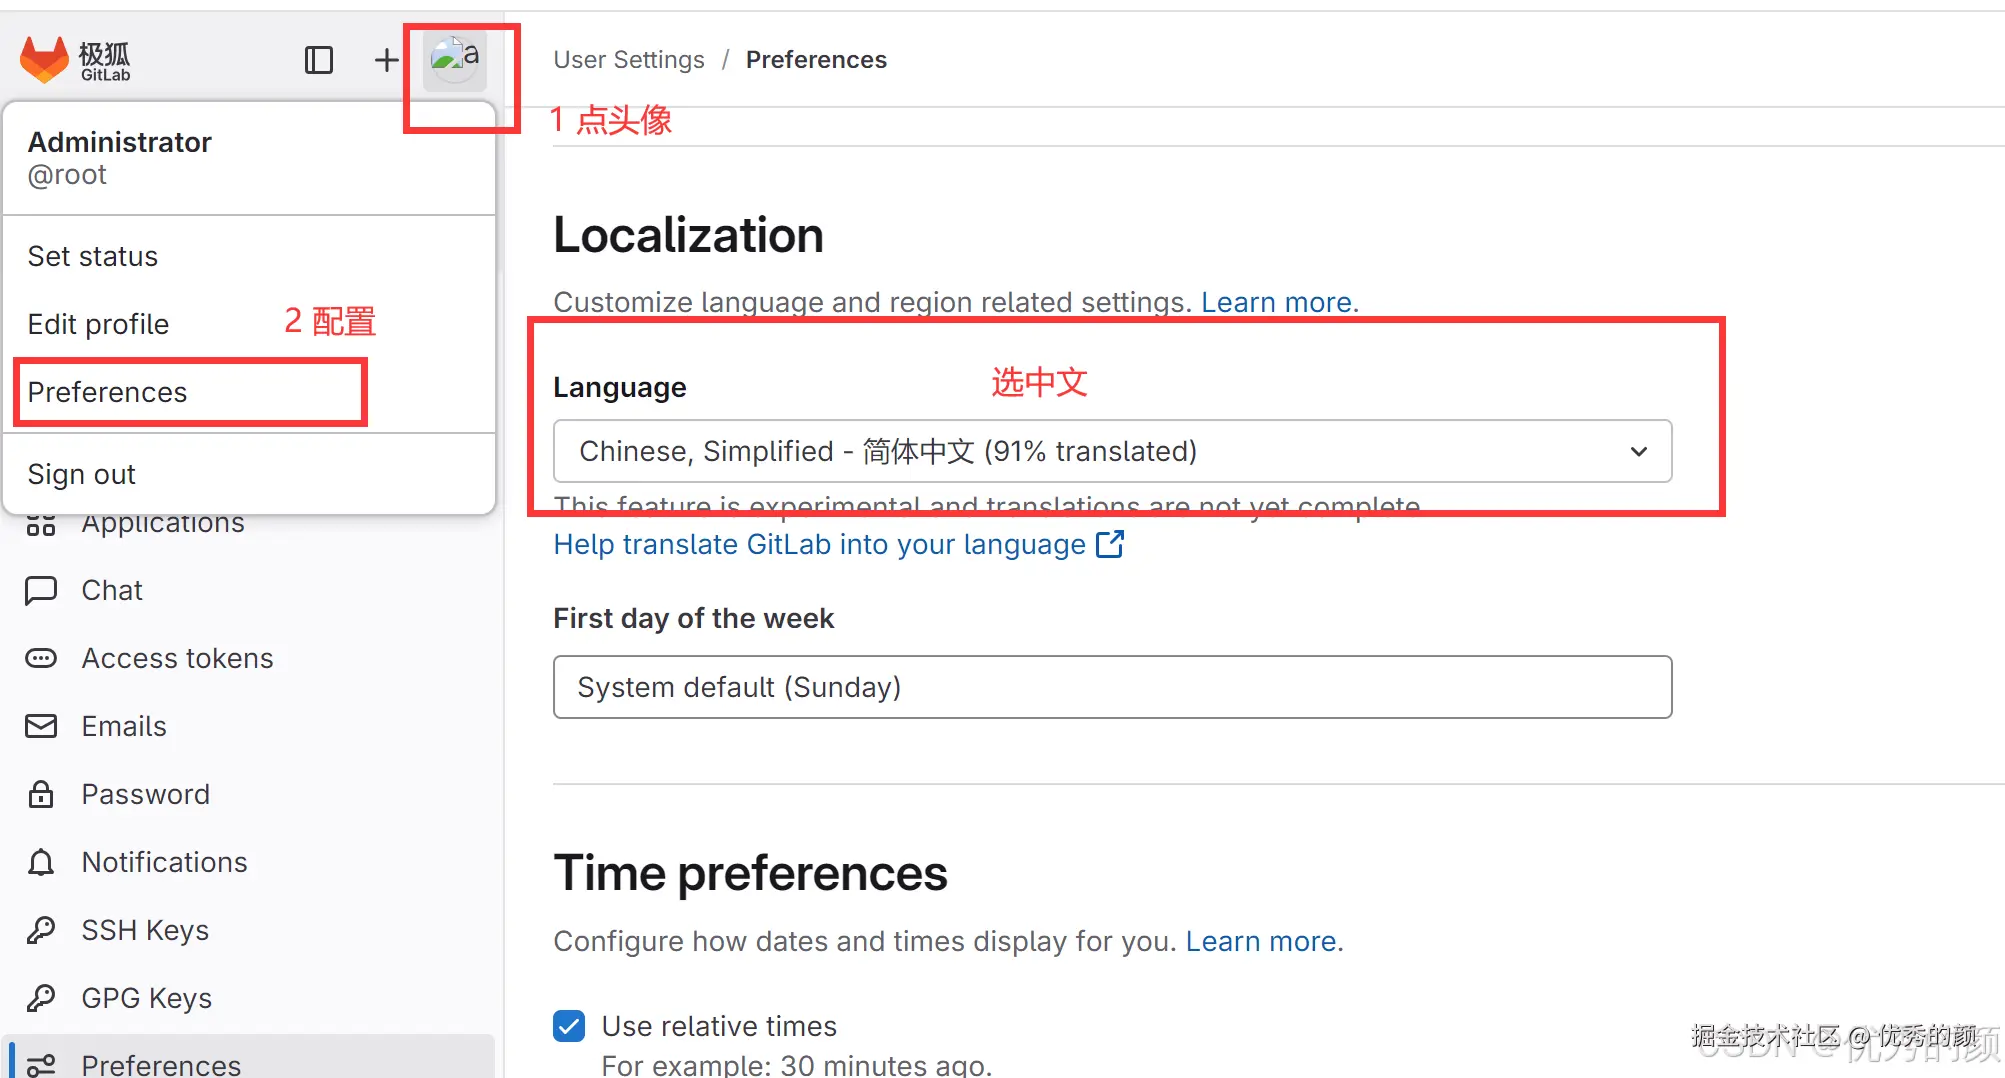The width and height of the screenshot is (2005, 1078).
Task: Open the Language dropdown
Action: (1112, 451)
